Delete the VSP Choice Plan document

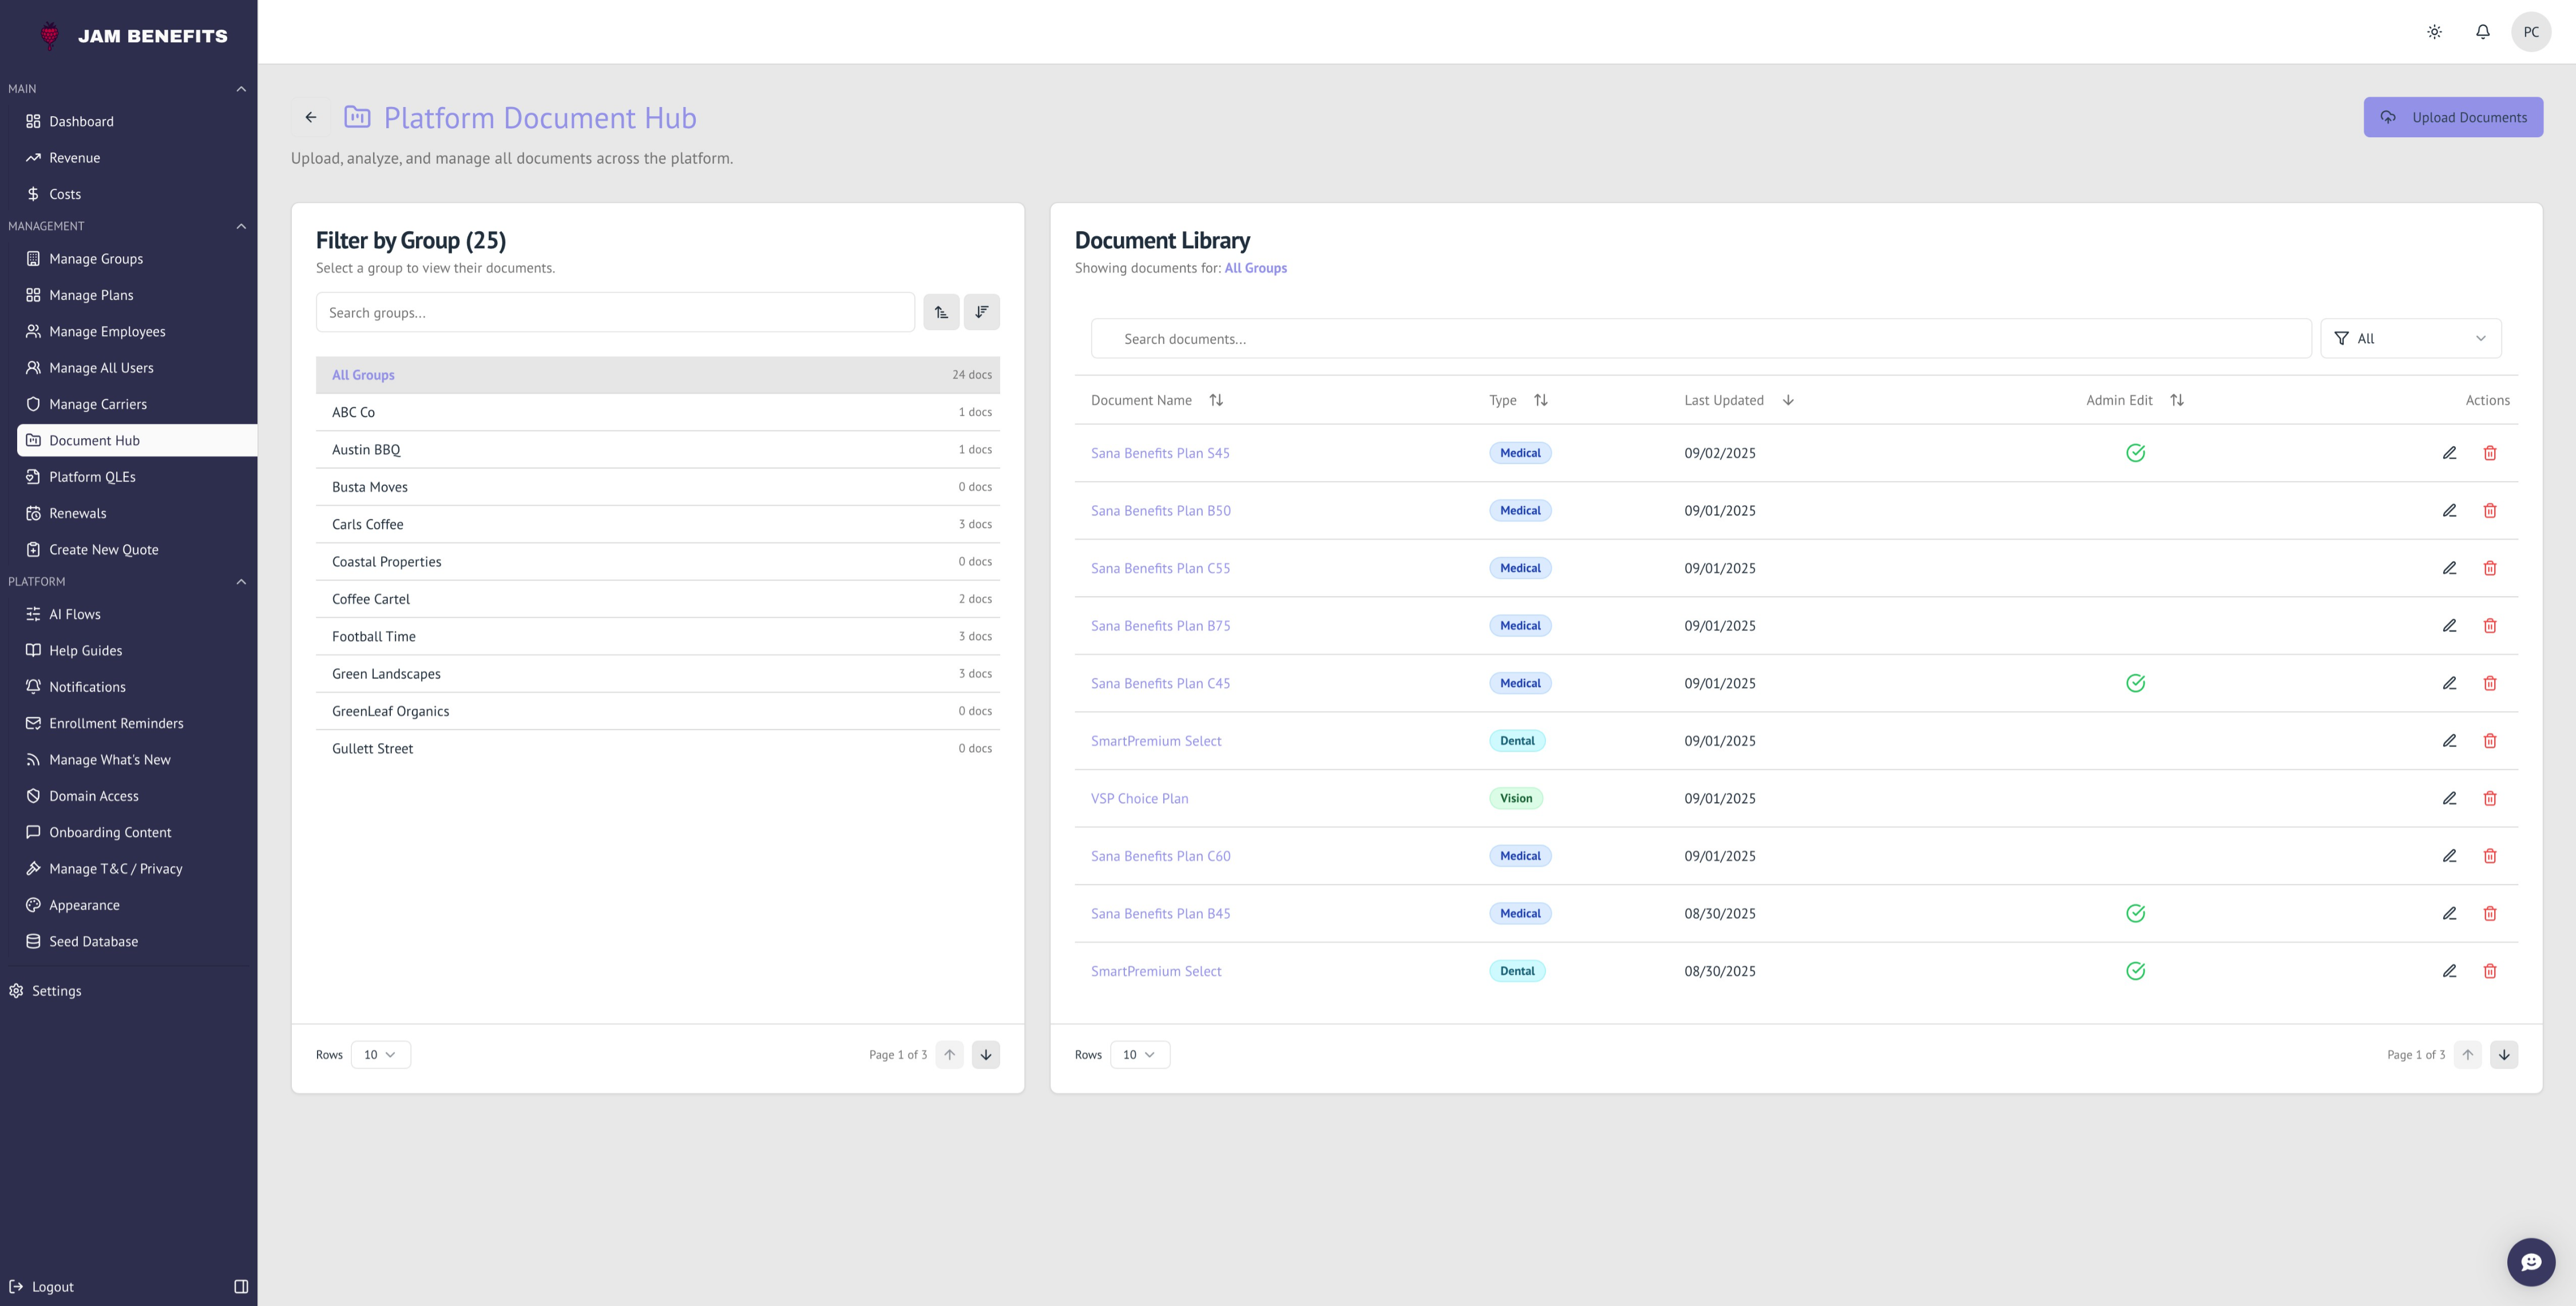2490,798
